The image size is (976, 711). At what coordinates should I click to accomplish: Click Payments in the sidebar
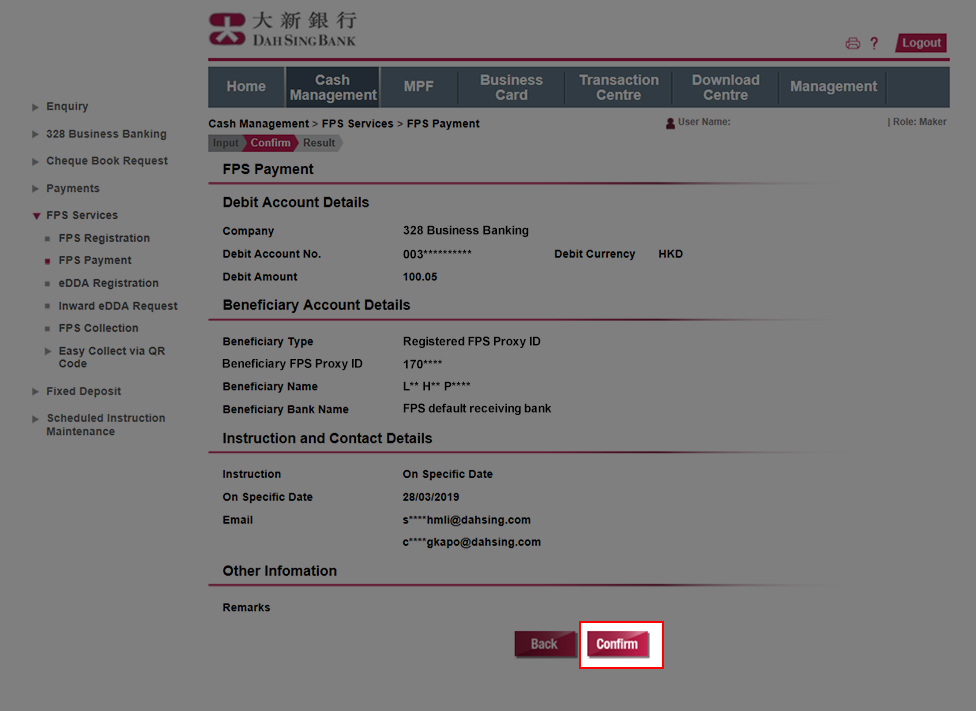click(73, 189)
